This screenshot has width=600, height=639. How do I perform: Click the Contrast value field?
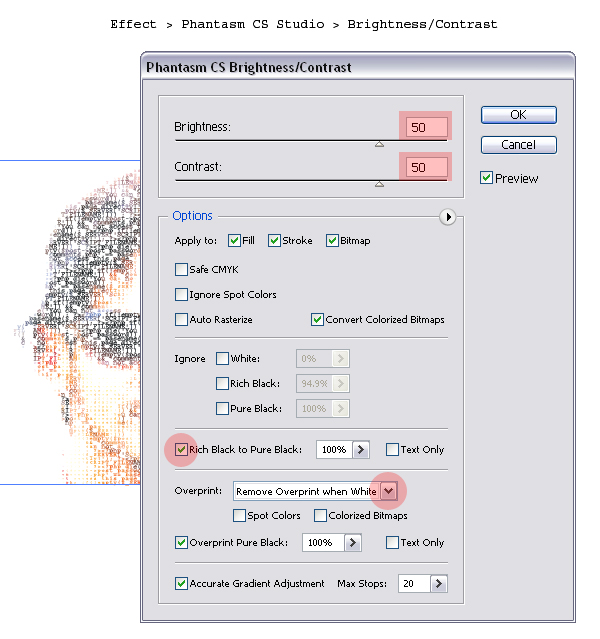click(x=426, y=167)
